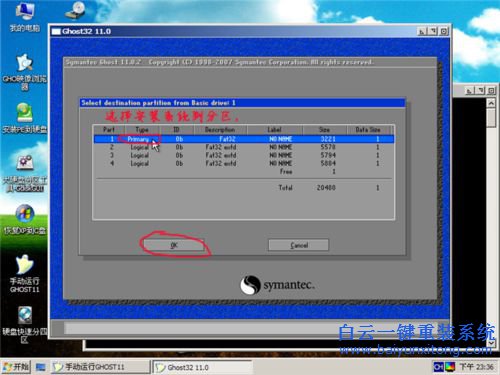Screen dimensions: 500x375
Task: Select partition 4 Logical size 5884 row
Action: pos(244,163)
